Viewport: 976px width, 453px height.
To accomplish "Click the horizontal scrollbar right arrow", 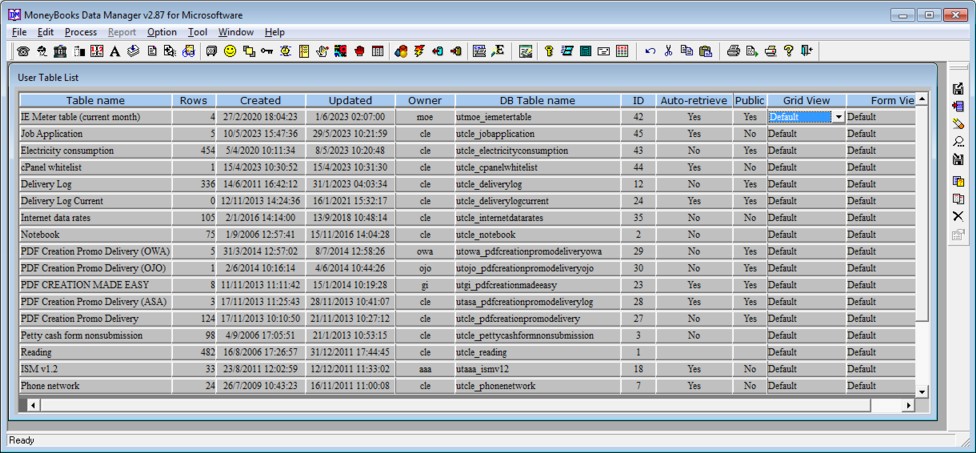I will [x=909, y=405].
